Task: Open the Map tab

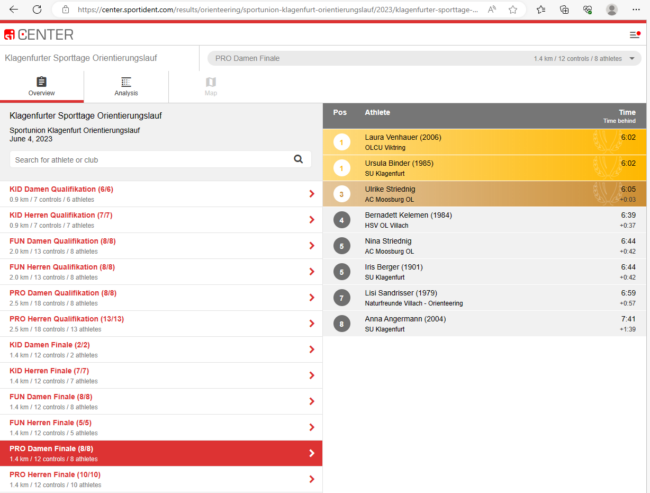Action: point(210,86)
